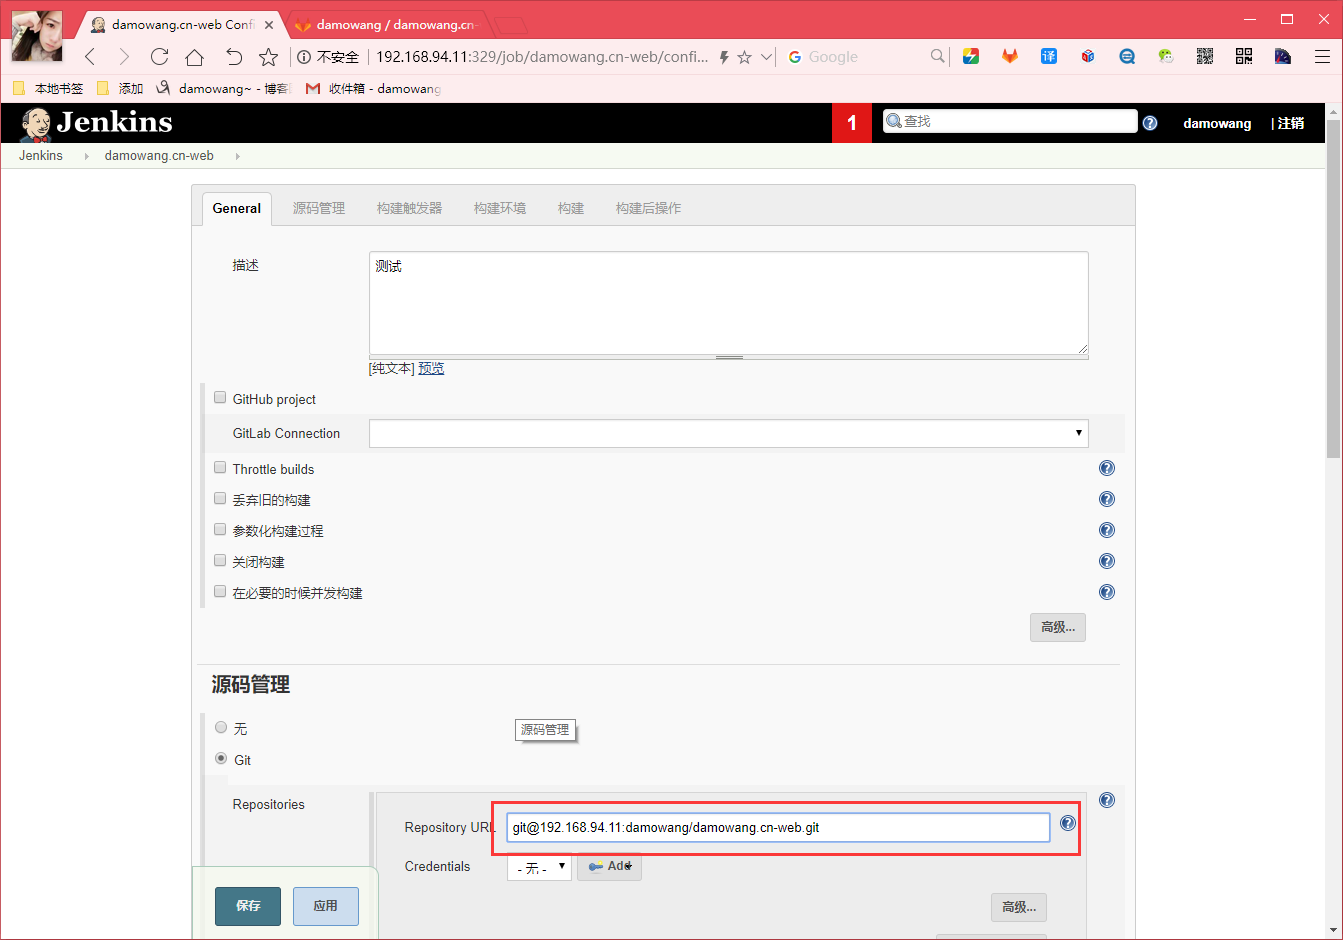Click the blue circle search extension icon
This screenshot has width=1343, height=940.
[1127, 56]
